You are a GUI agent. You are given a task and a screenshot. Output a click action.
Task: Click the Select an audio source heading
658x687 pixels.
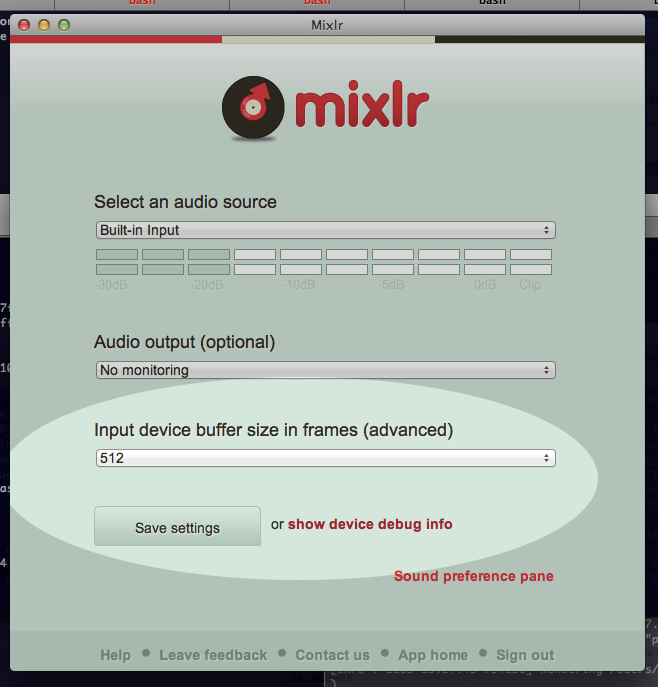[x=185, y=202]
